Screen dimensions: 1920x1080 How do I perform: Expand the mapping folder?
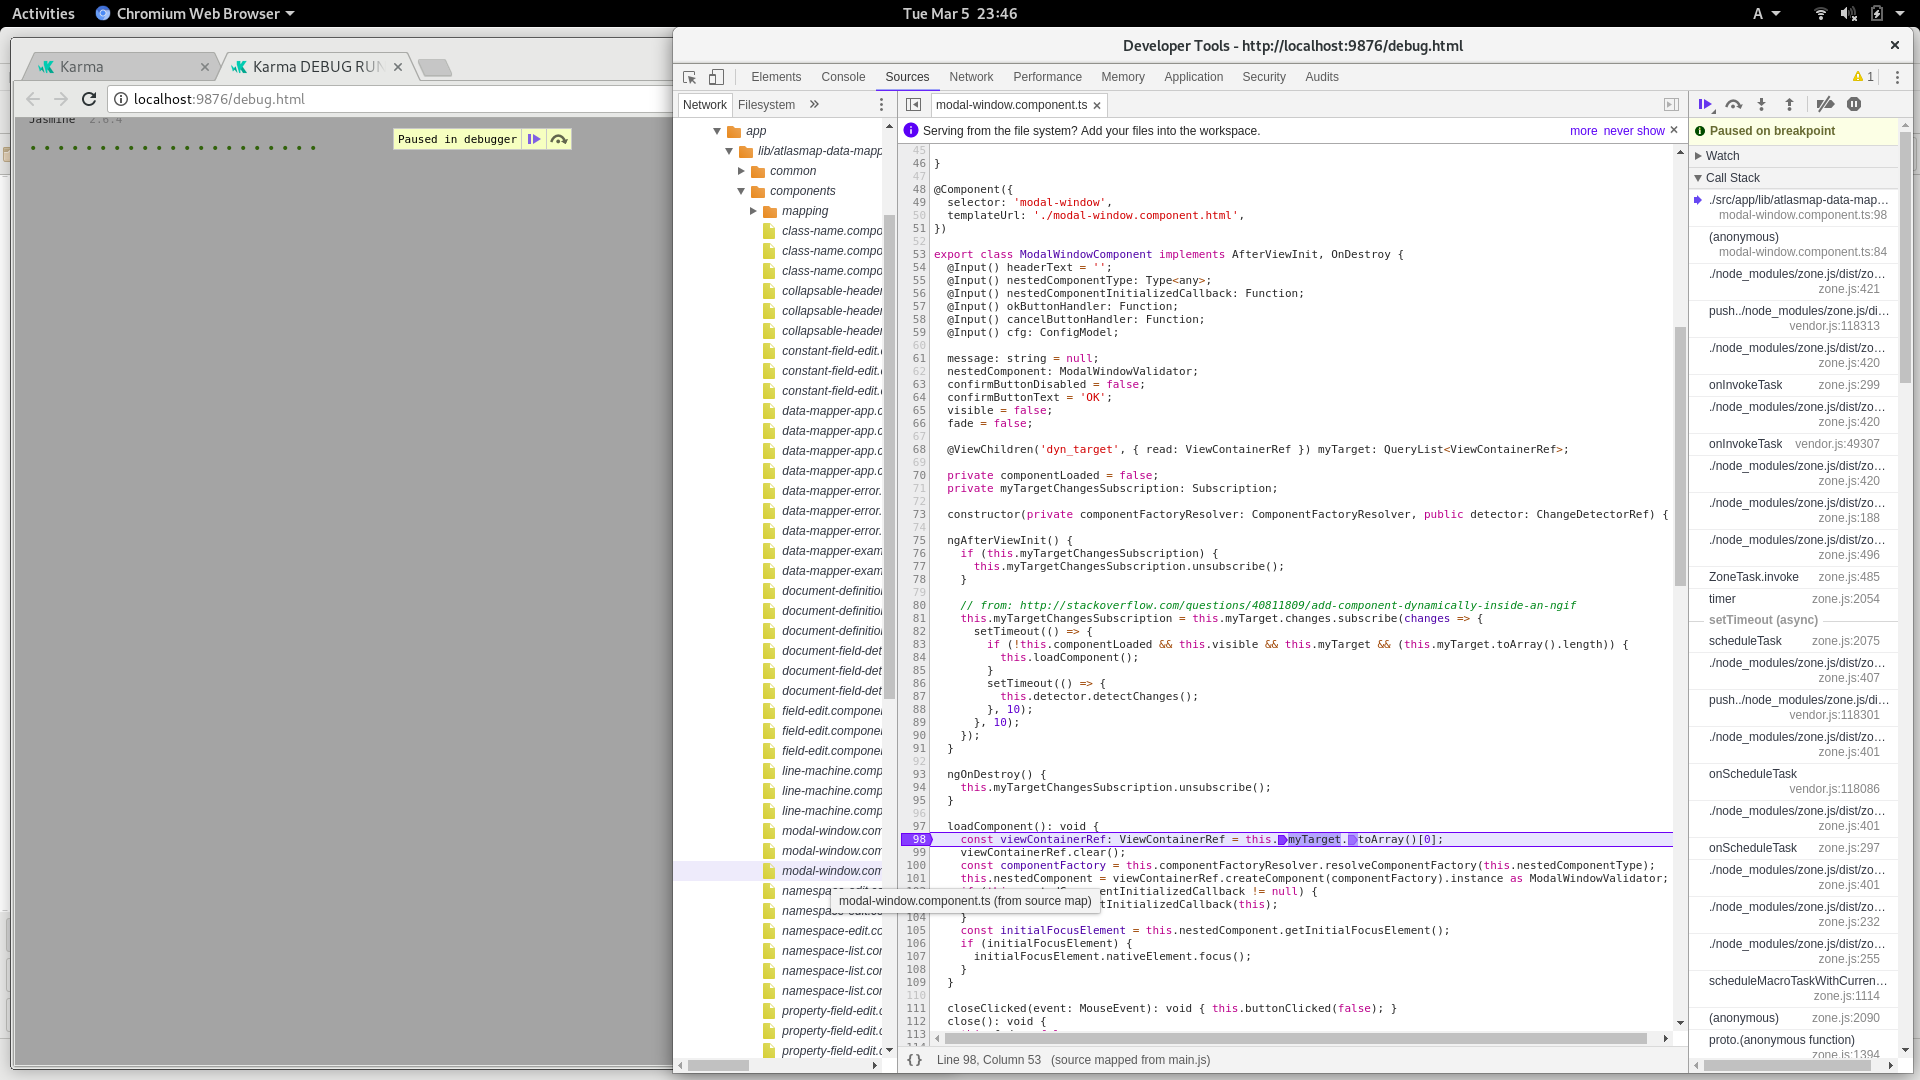[753, 211]
